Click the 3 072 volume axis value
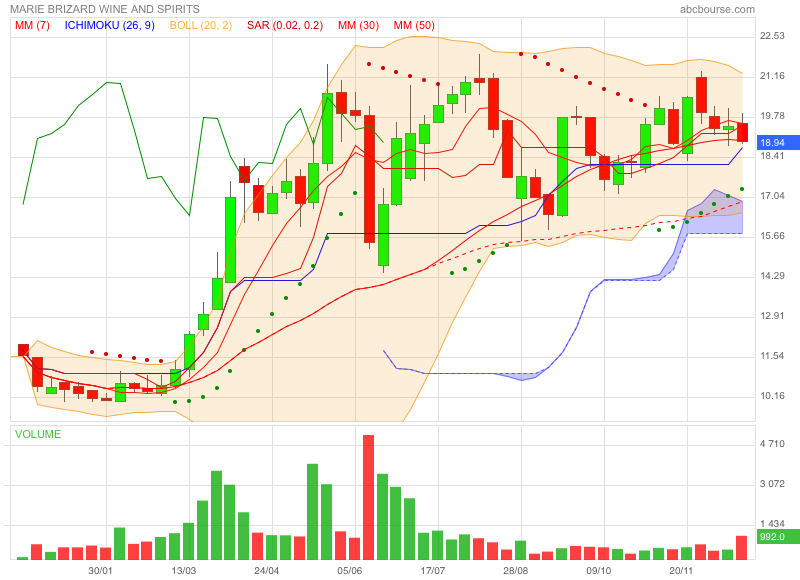 [x=772, y=484]
